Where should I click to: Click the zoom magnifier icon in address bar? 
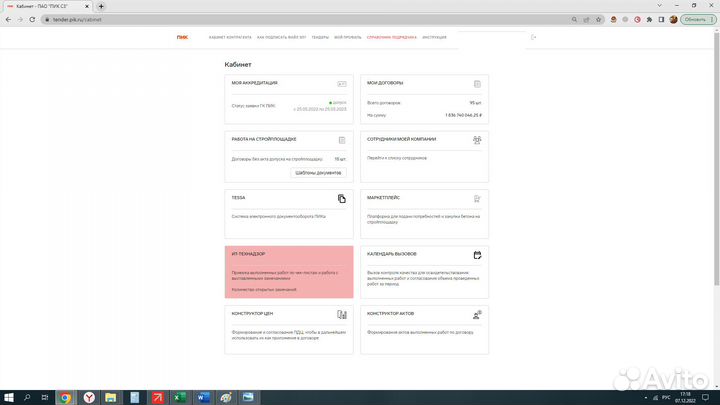pyautogui.click(x=574, y=20)
